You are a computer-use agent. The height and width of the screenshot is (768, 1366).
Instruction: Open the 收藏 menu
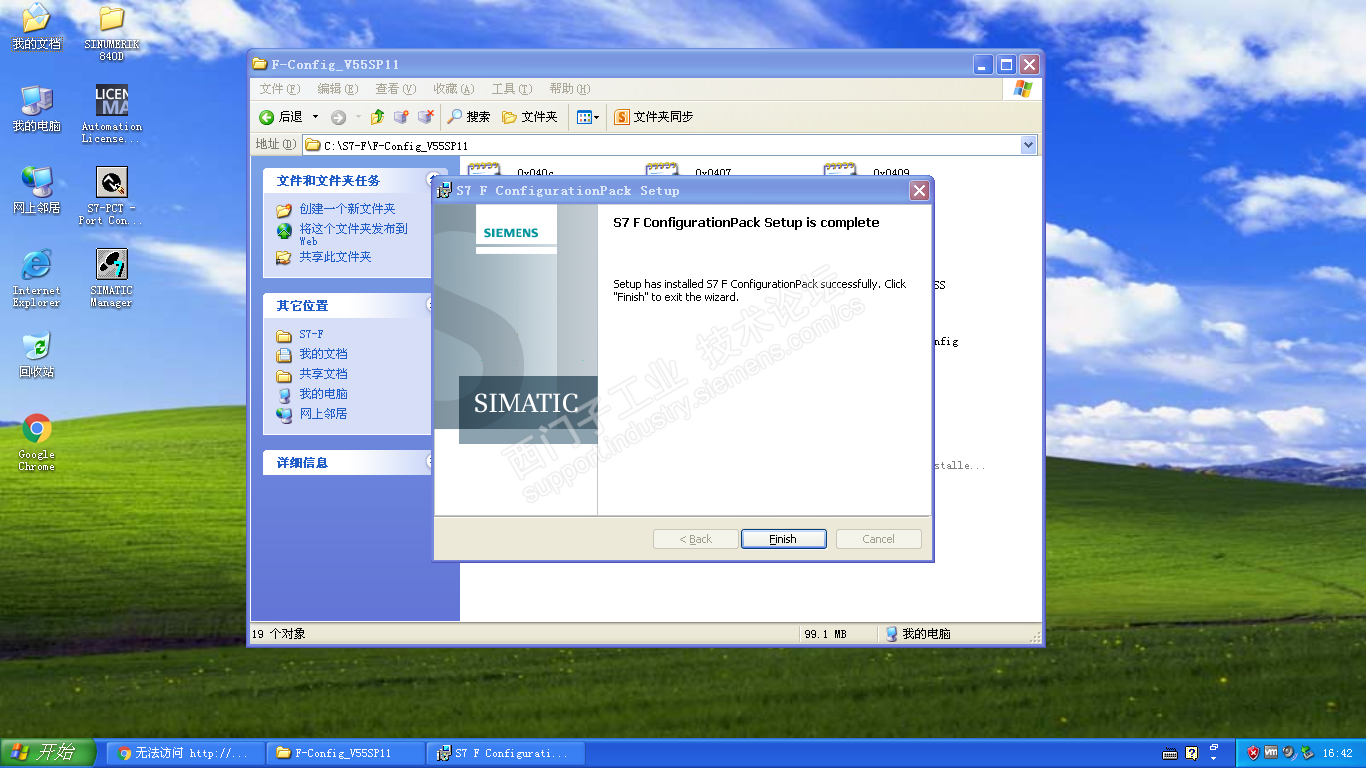pos(453,89)
